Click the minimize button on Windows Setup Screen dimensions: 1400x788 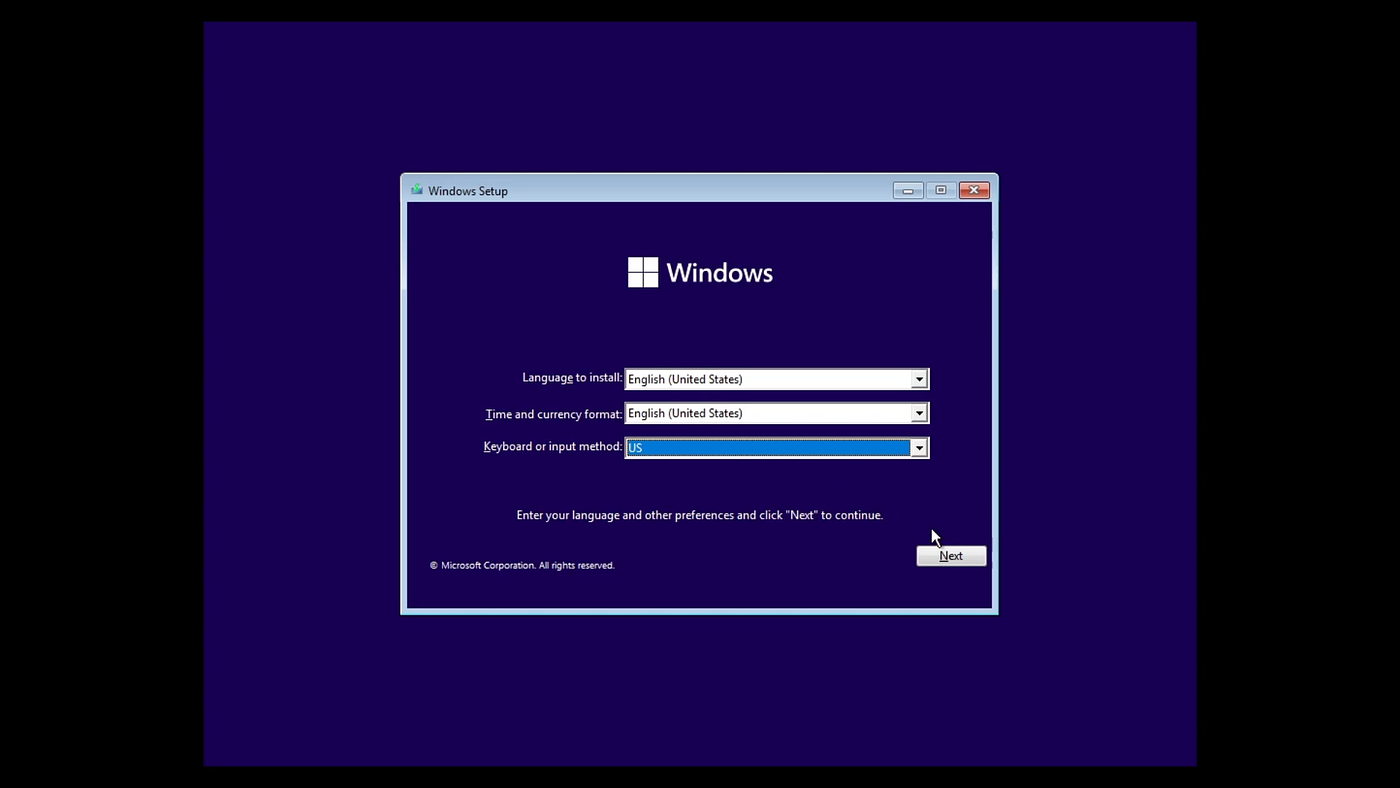(907, 189)
